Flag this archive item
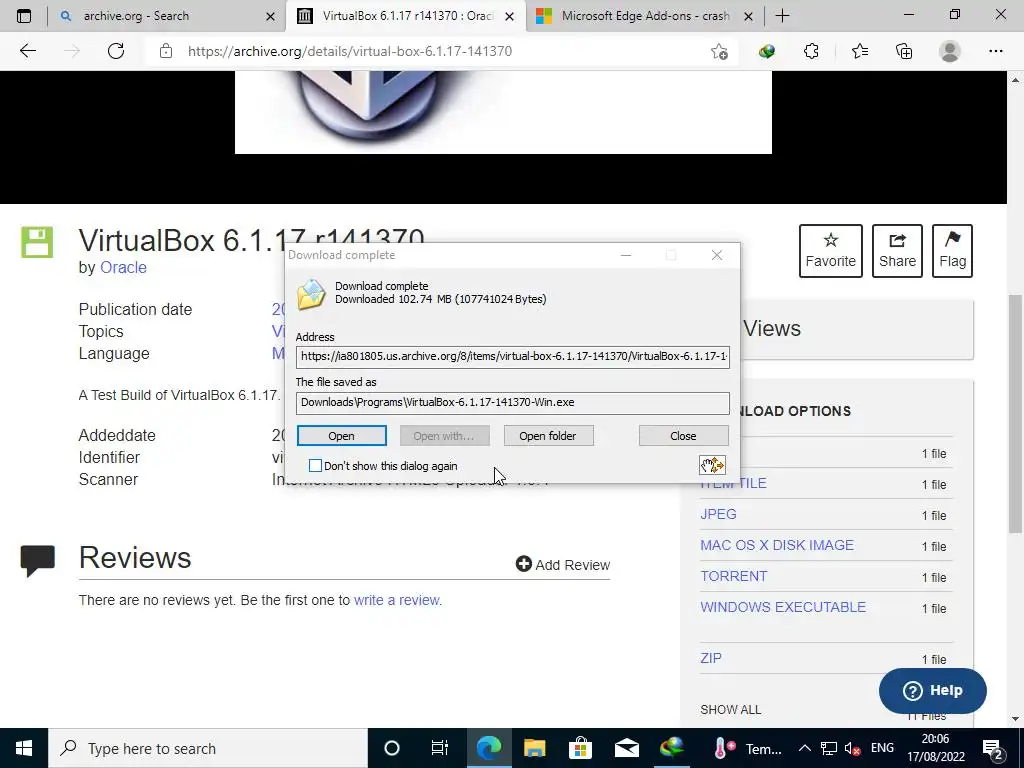This screenshot has width=1024, height=768. click(952, 251)
